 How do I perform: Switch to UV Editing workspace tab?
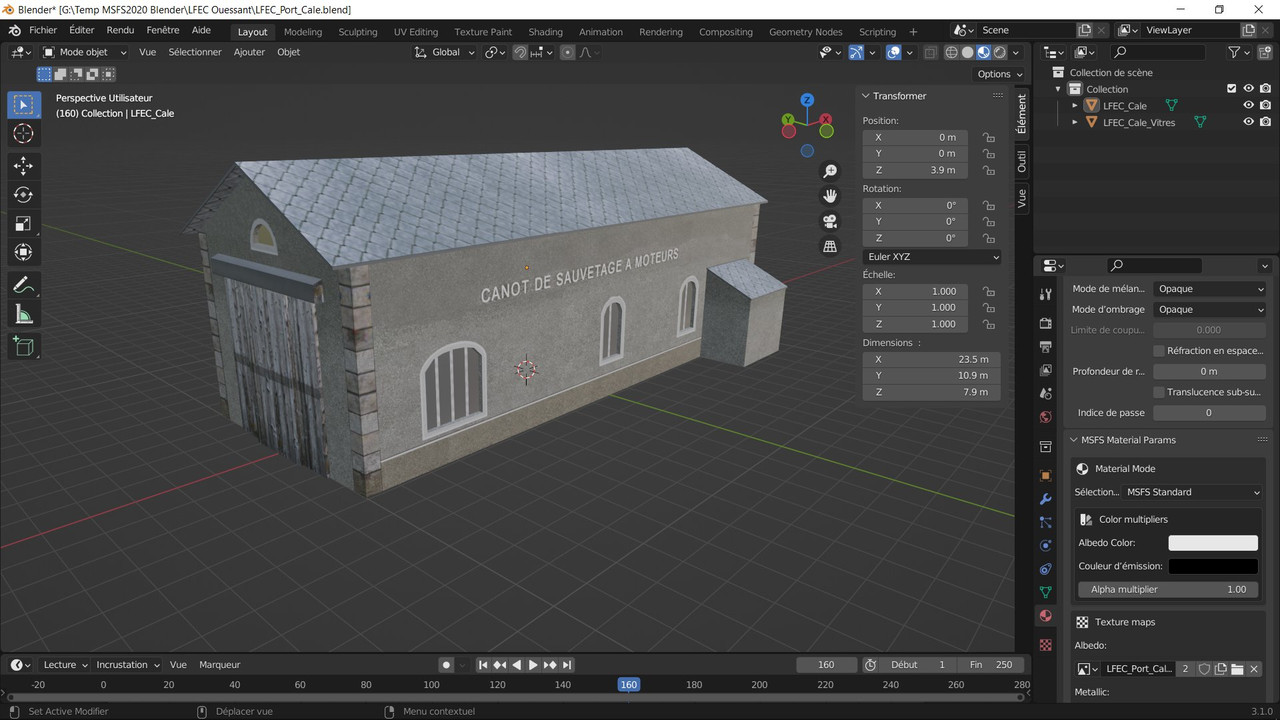pyautogui.click(x=416, y=32)
